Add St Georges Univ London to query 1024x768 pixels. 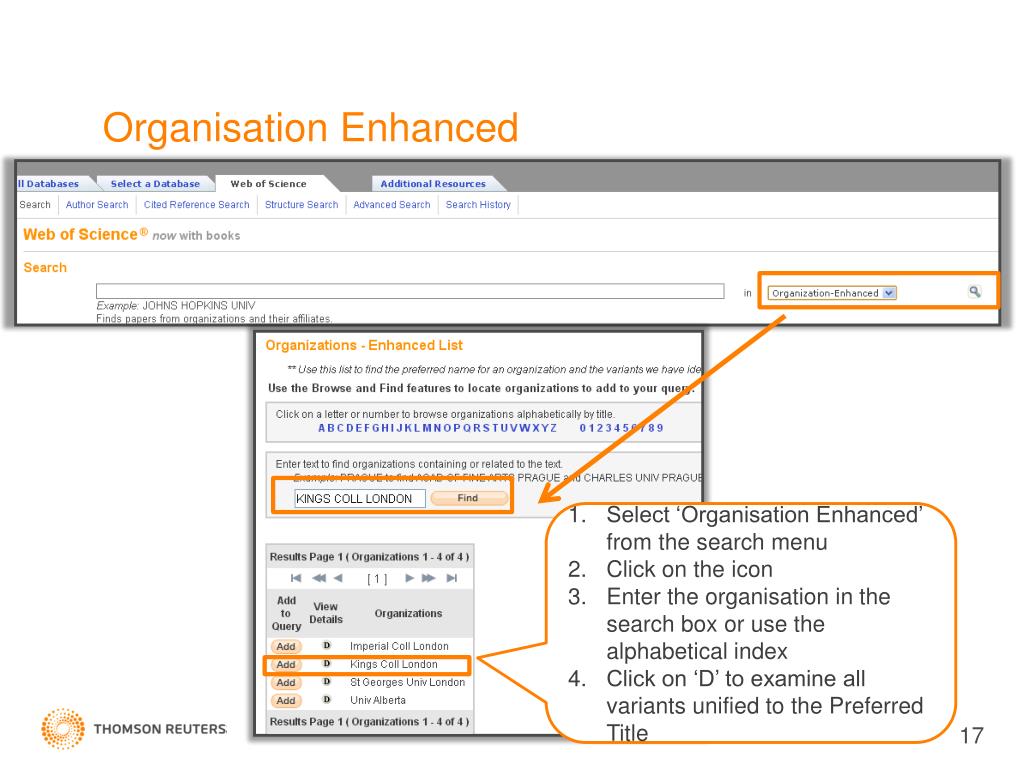point(286,682)
